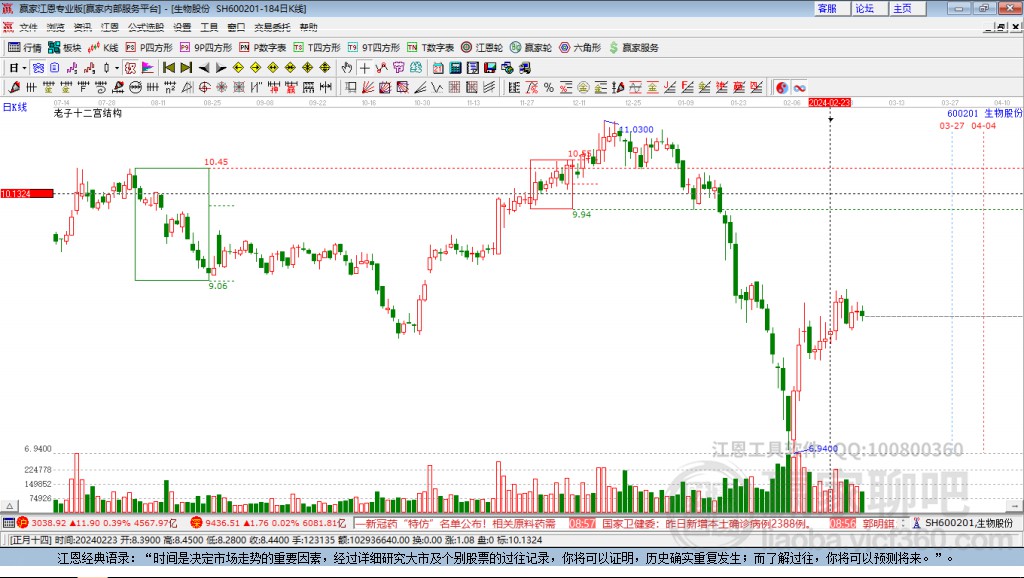Toggle the yin-yang tai chi icon
This screenshot has width=1024, height=578.
(x=782, y=87)
